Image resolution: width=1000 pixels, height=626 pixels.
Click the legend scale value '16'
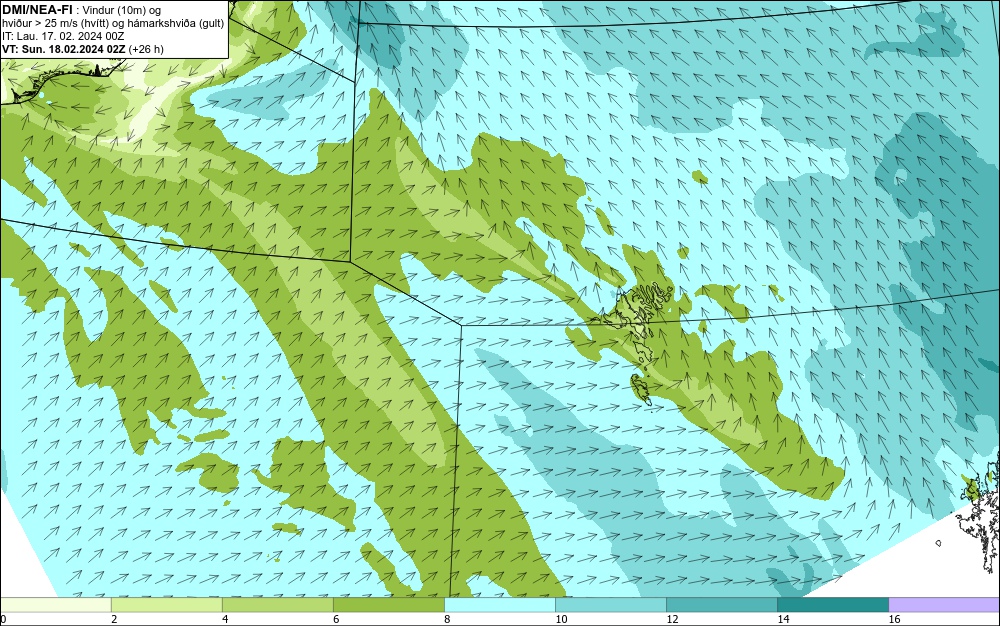pos(894,619)
